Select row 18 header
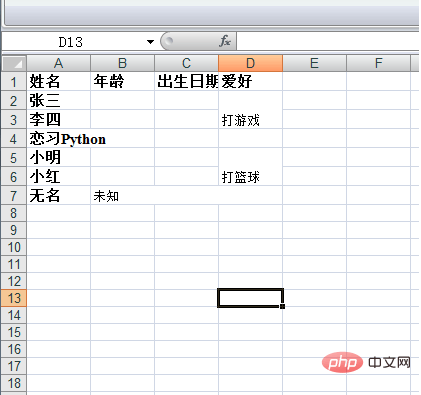 [x=14, y=383]
